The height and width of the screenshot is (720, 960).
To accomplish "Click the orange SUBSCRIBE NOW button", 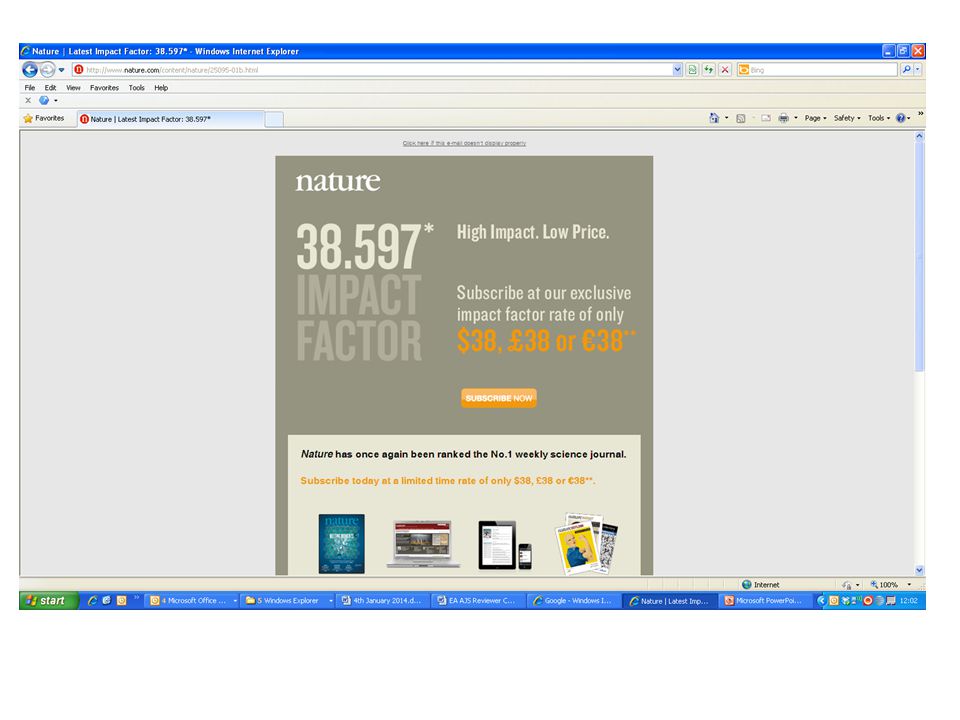I will [x=498, y=398].
